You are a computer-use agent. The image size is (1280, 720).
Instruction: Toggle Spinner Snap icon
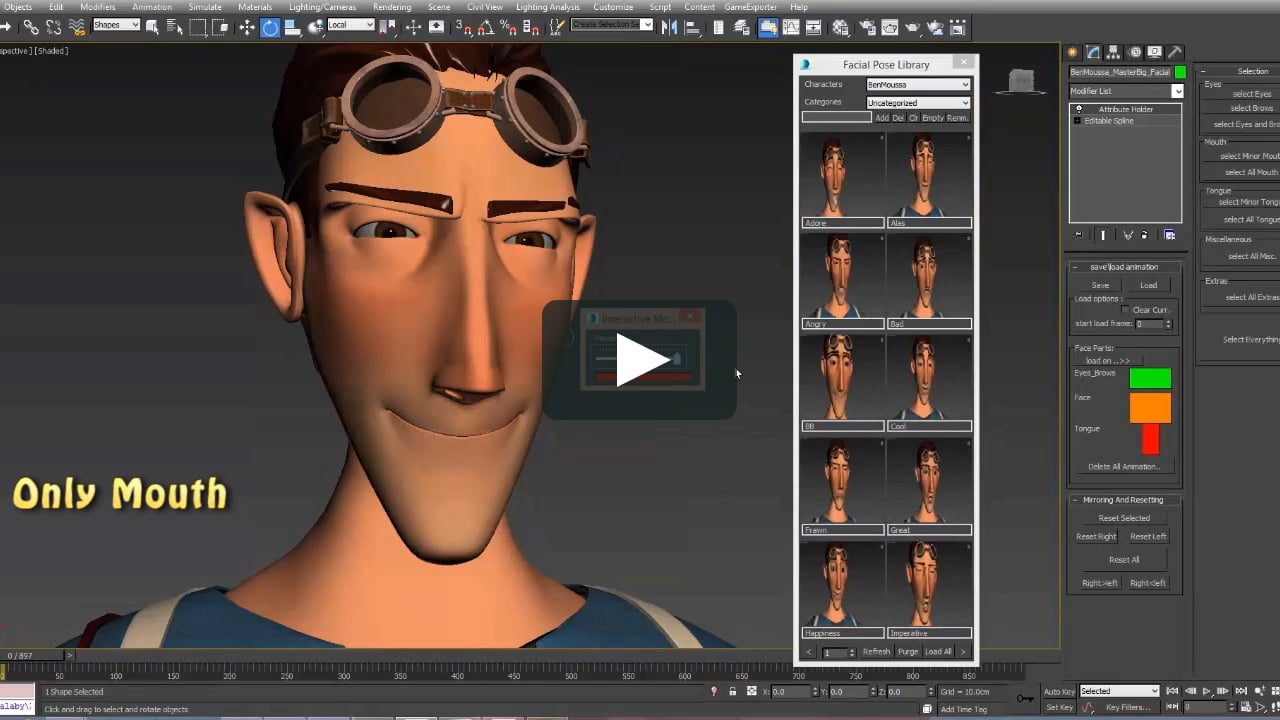click(532, 27)
